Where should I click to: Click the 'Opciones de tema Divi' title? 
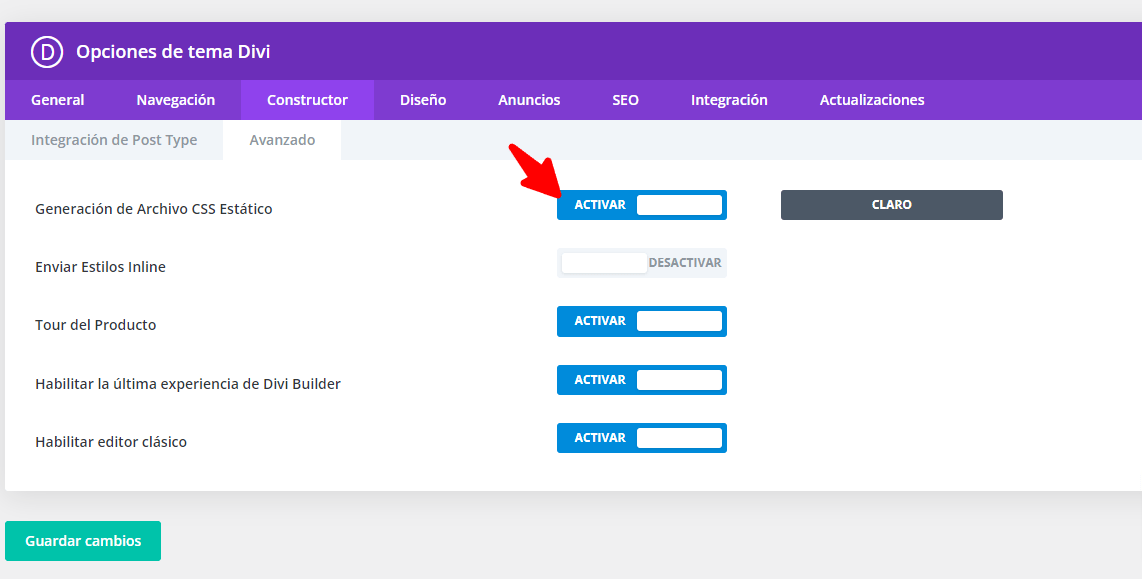coord(173,52)
